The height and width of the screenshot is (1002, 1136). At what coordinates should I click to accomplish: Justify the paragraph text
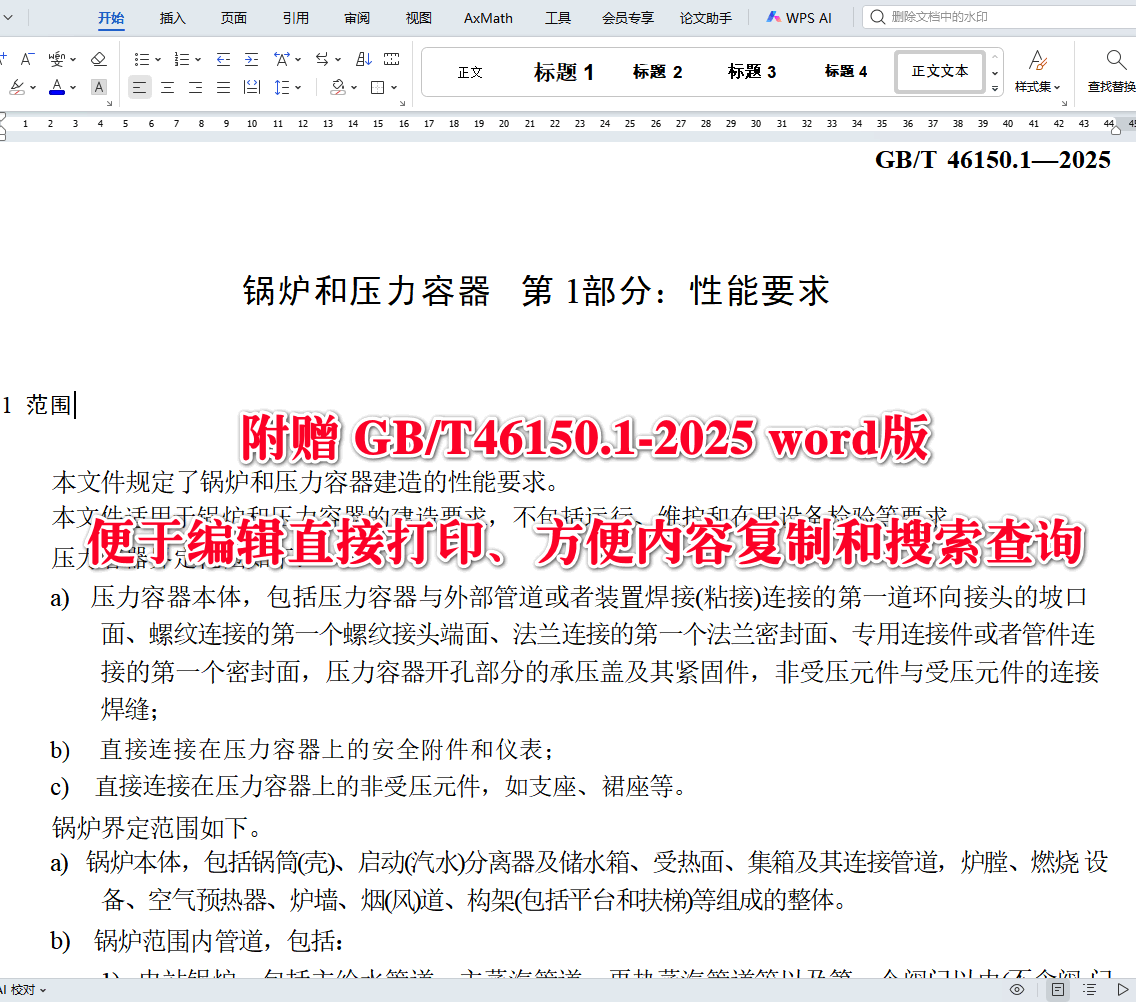coord(223,88)
